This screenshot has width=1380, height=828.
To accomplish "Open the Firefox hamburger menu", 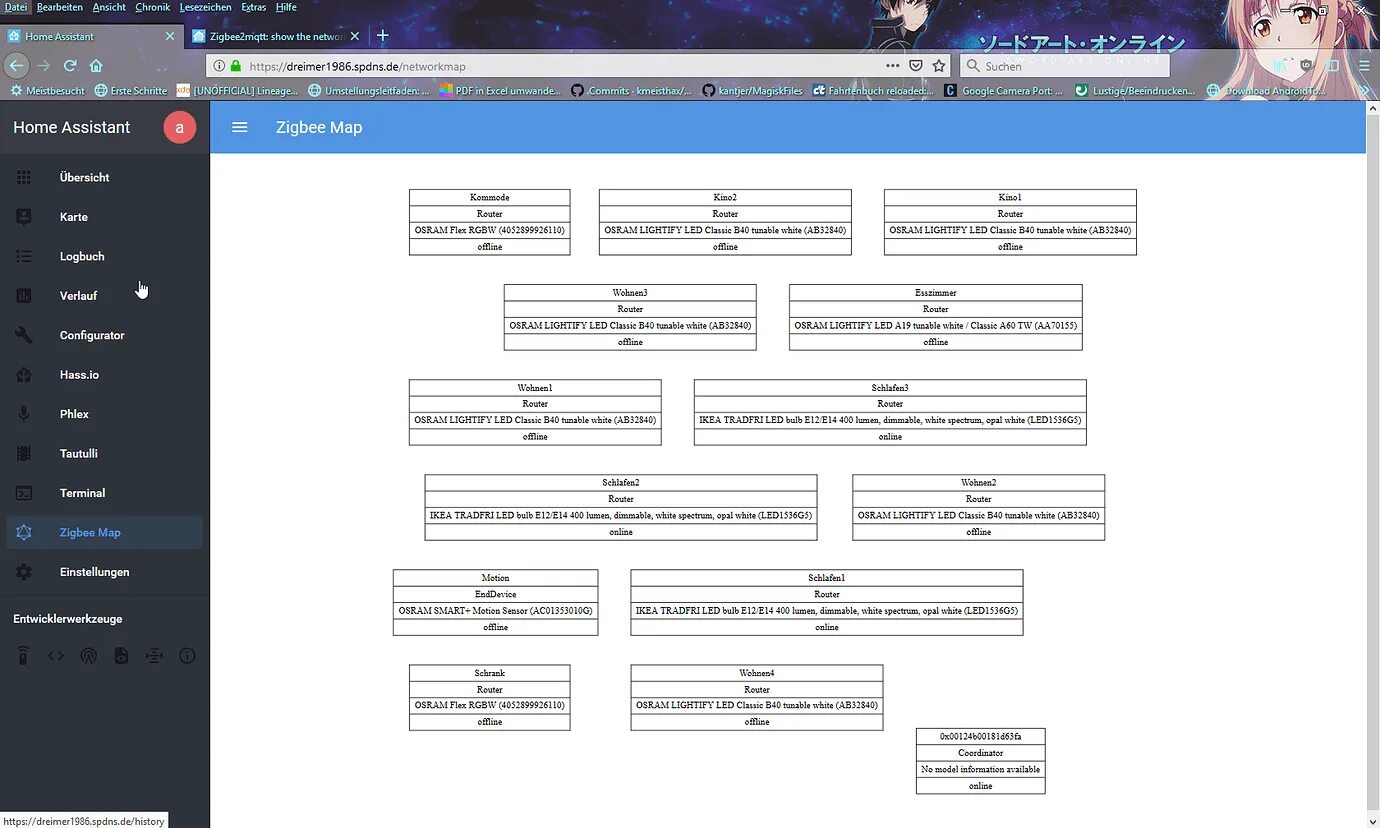I will point(1364,65).
